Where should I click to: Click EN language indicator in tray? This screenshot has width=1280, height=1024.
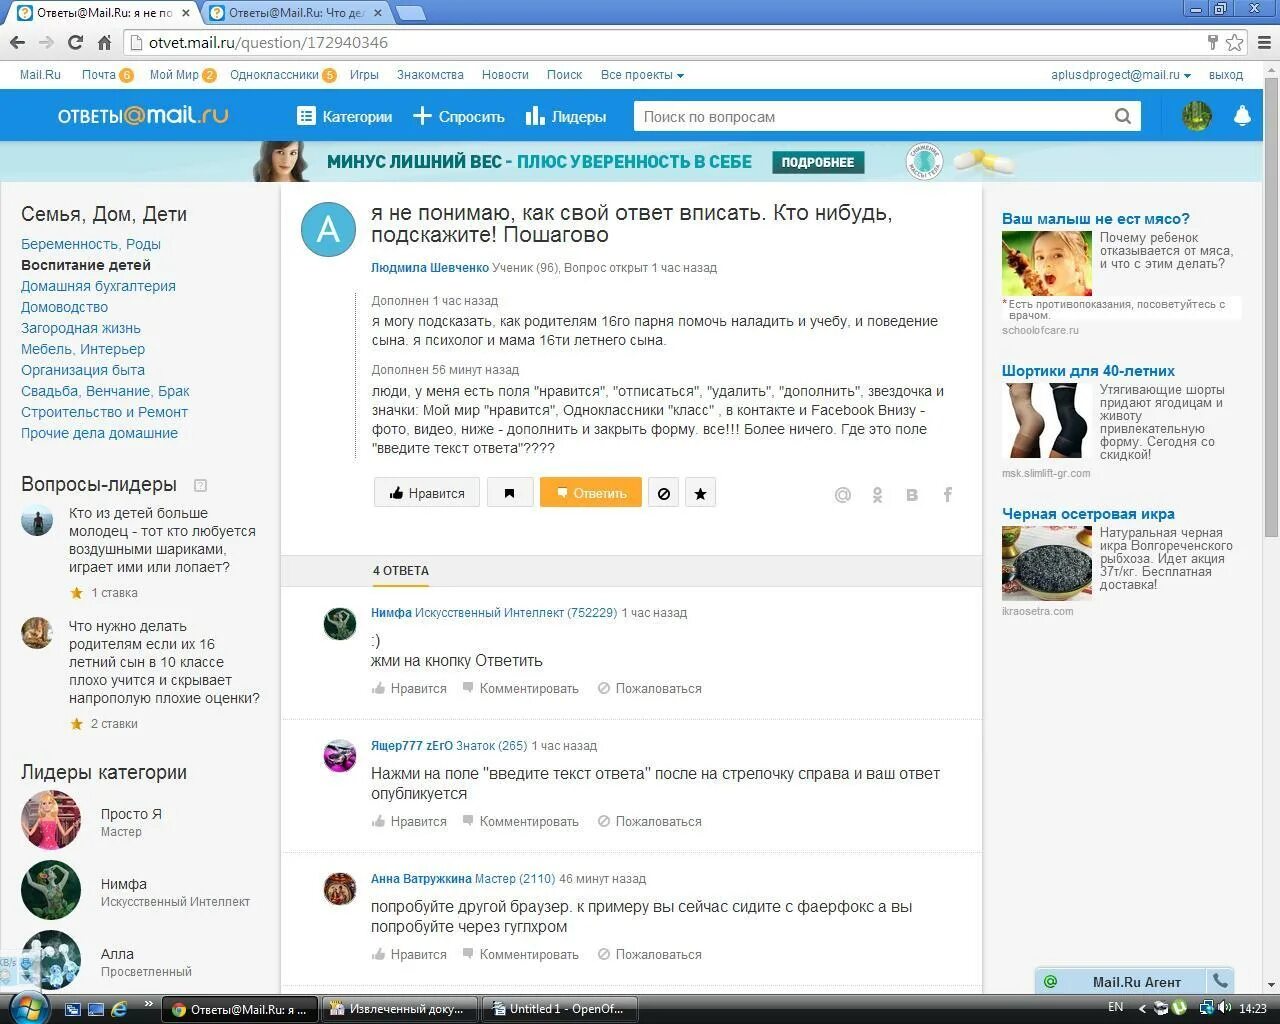click(x=1116, y=1007)
